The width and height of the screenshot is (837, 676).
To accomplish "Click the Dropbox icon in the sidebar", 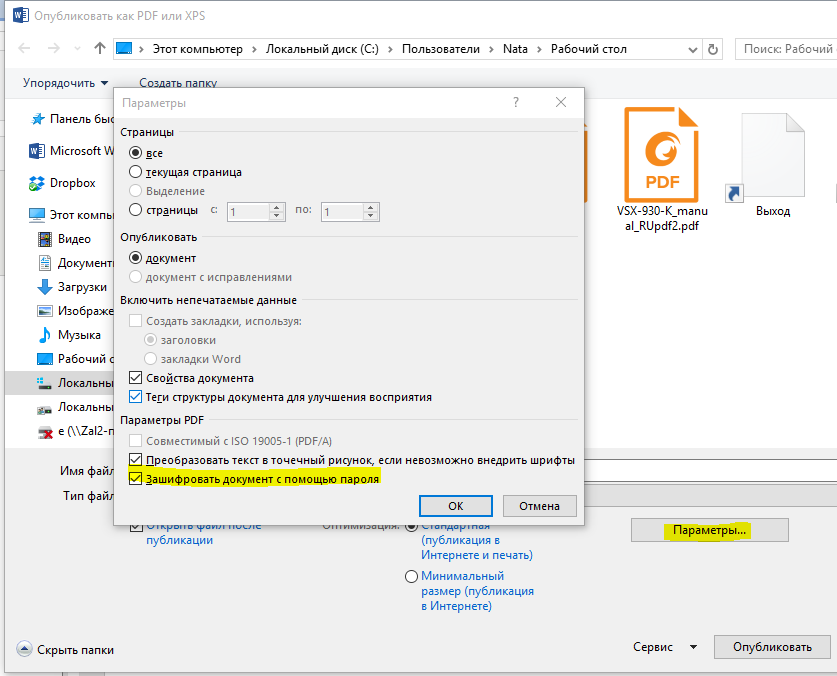I will [38, 183].
